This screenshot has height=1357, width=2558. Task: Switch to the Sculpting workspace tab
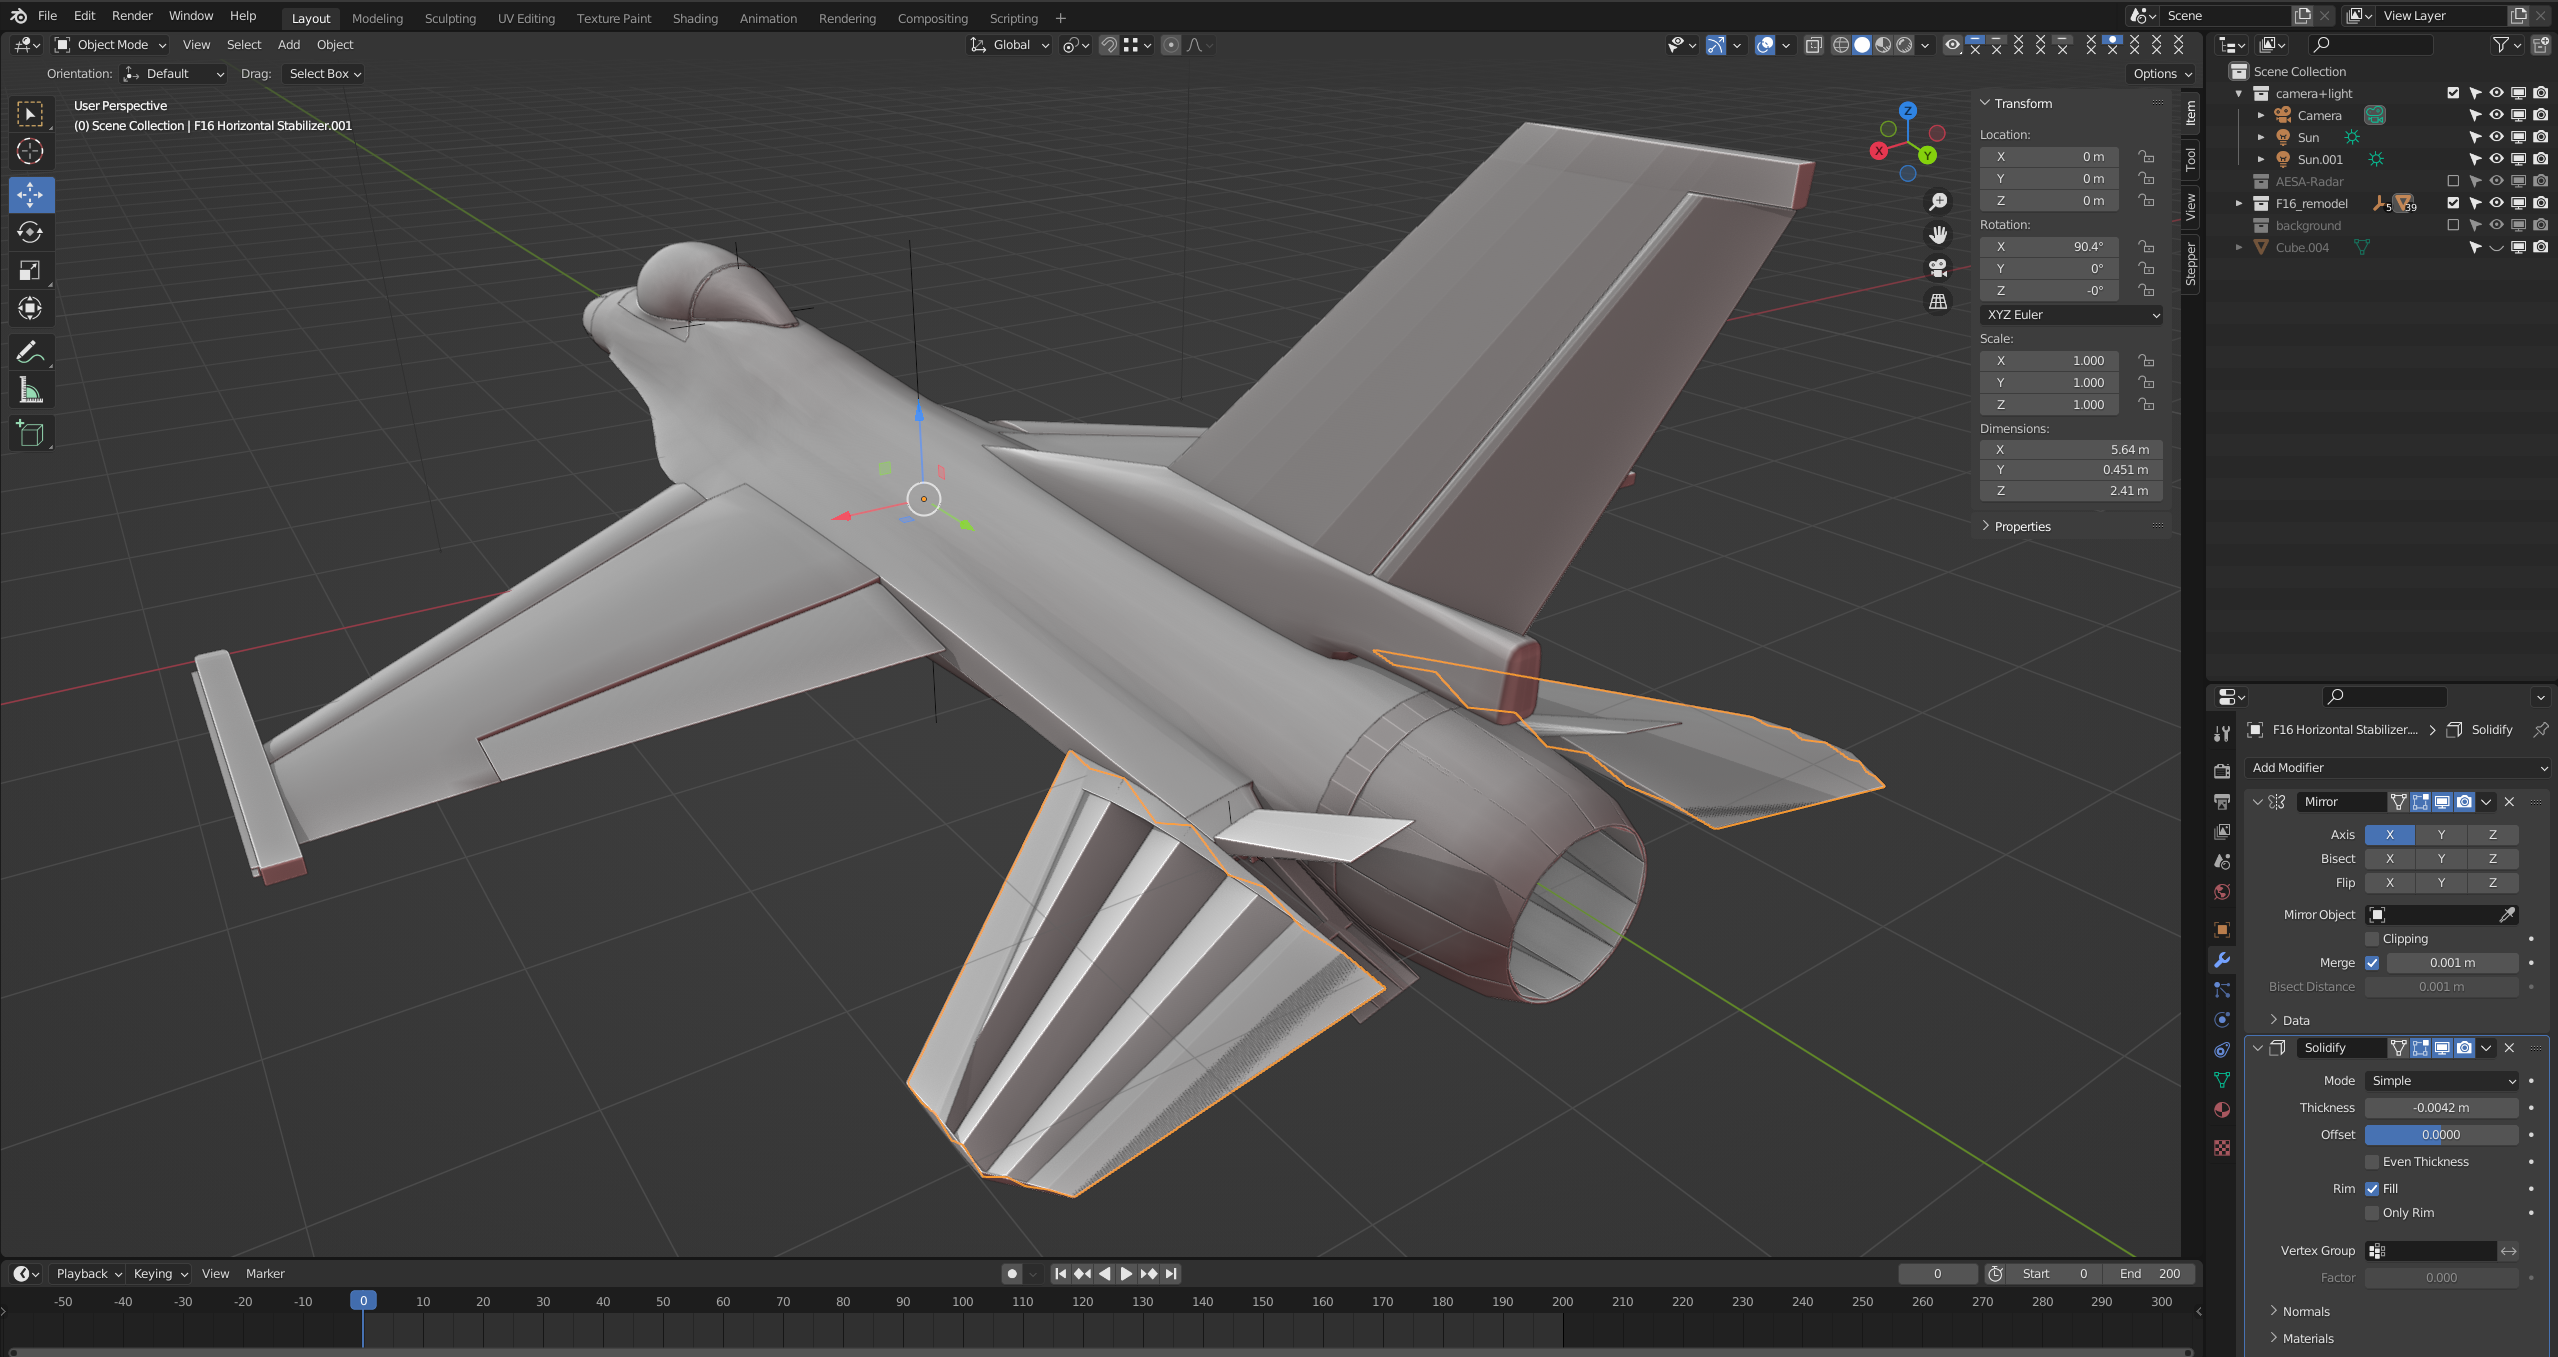[450, 18]
